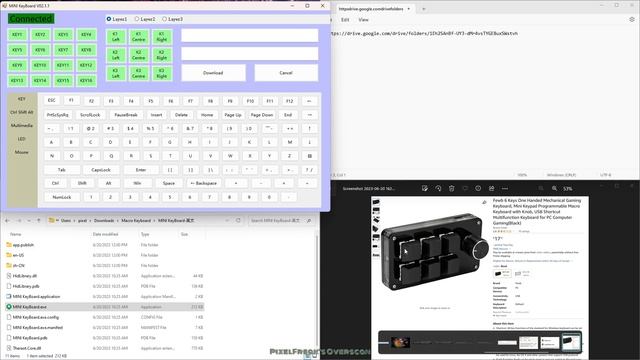This screenshot has height=360, width=640.
Task: Select the K1 Left knob button
Action: click(x=116, y=37)
